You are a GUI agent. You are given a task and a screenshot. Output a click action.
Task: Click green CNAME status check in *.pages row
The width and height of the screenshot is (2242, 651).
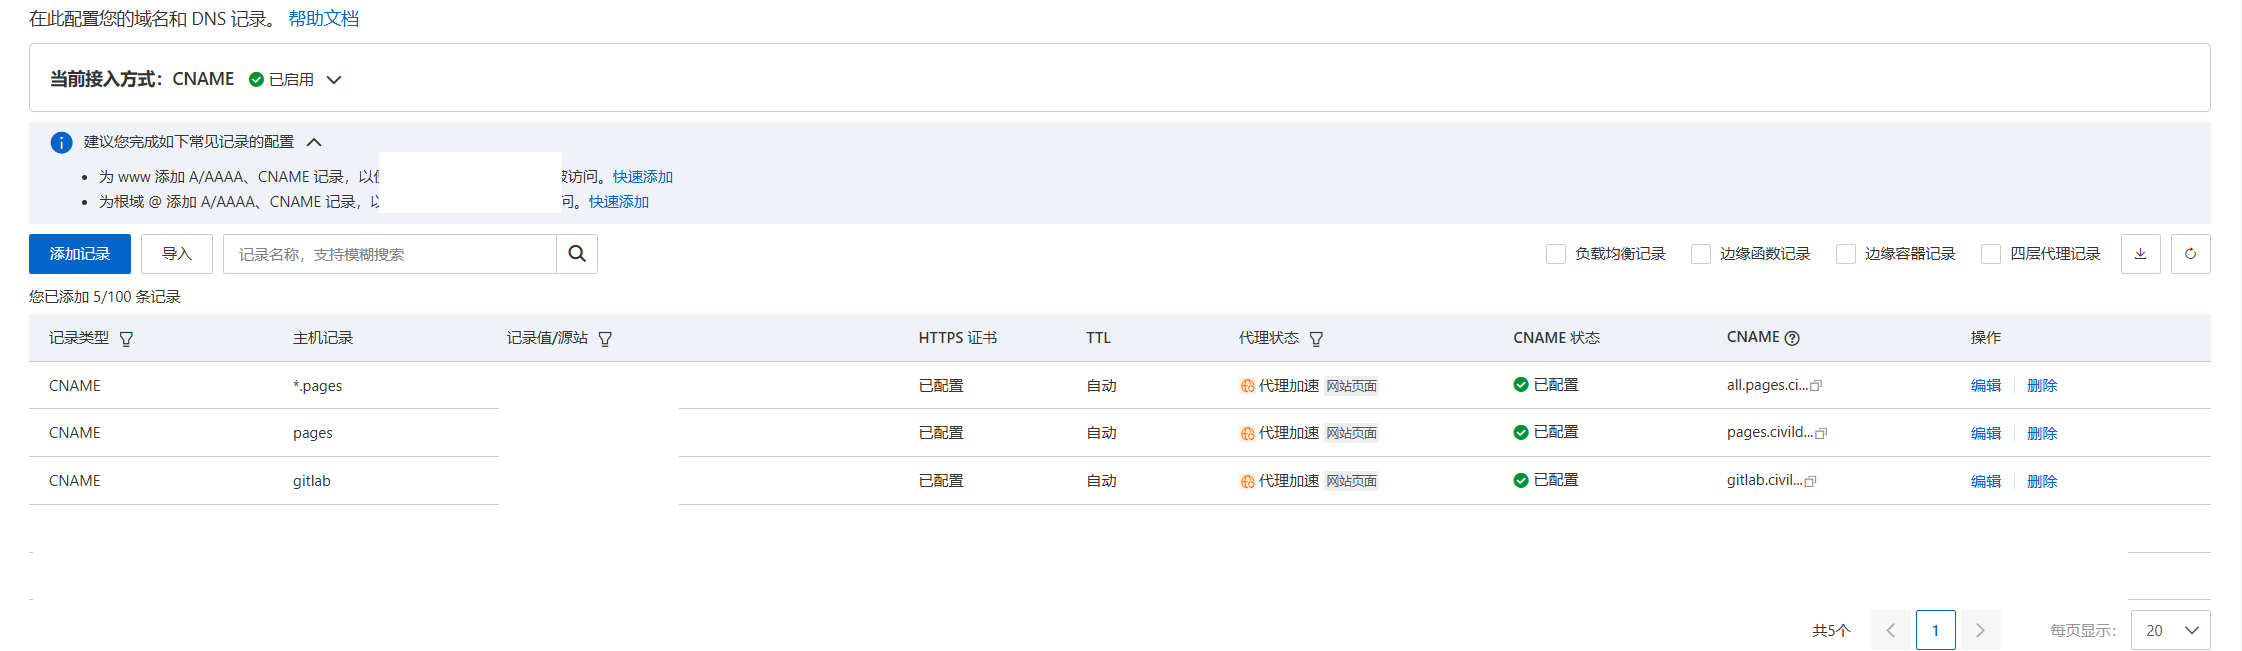[x=1521, y=385]
